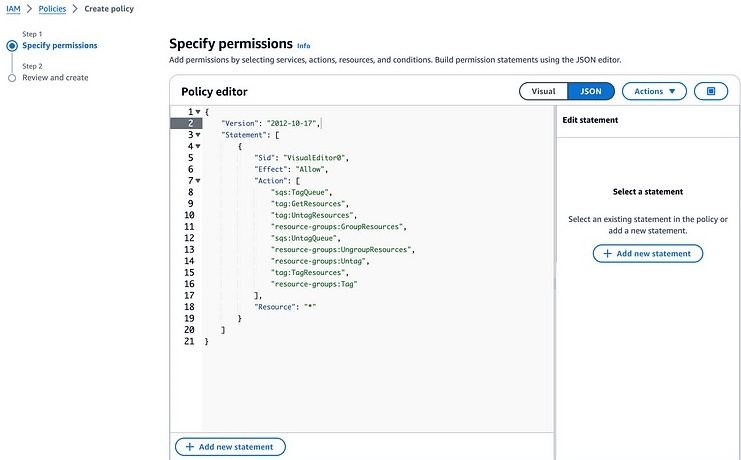Select the Specify permissions step
741x460 pixels.
[60, 45]
